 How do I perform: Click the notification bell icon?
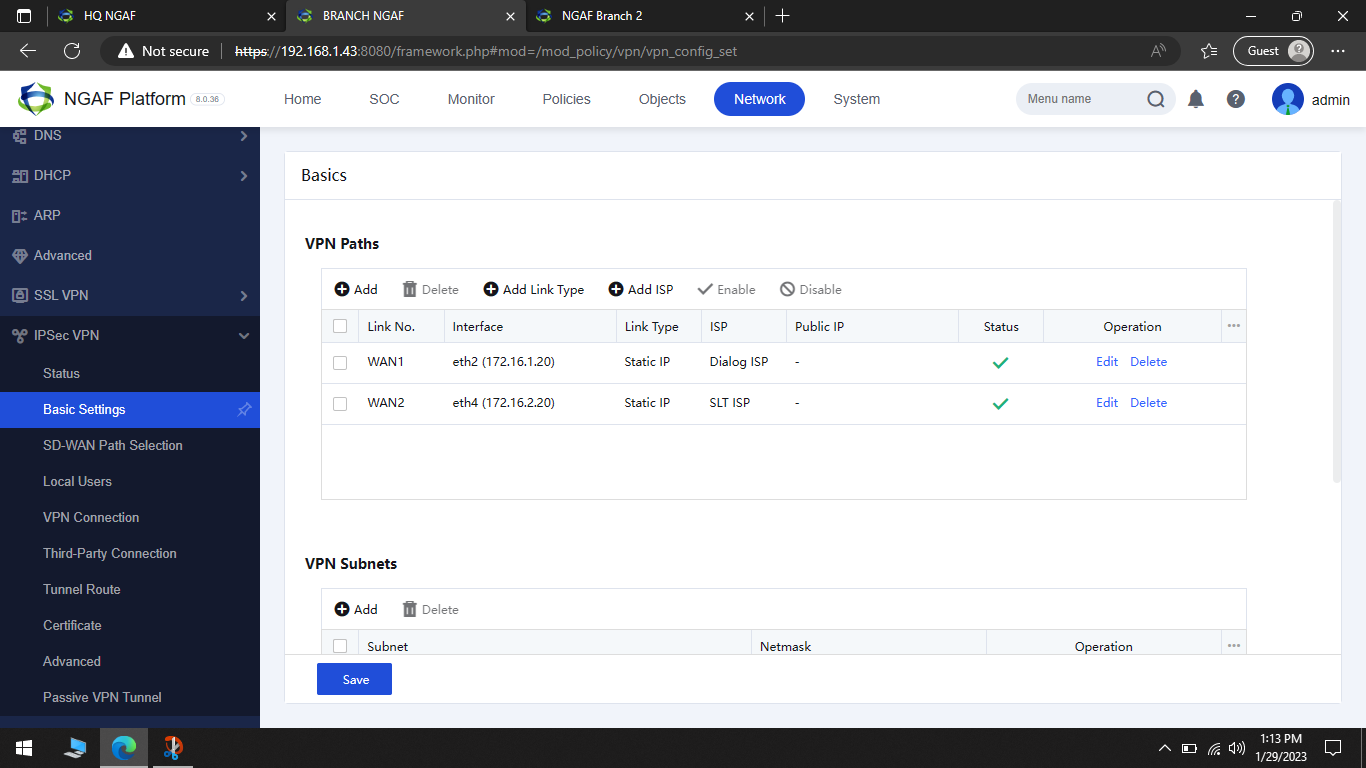[x=1196, y=98]
